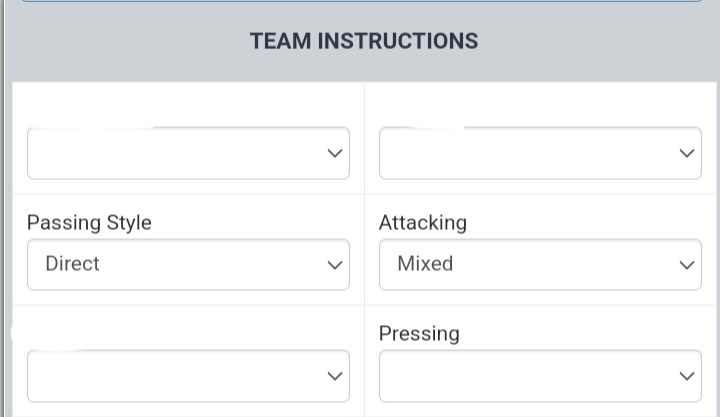Expand the Pressing dropdown

(540, 376)
